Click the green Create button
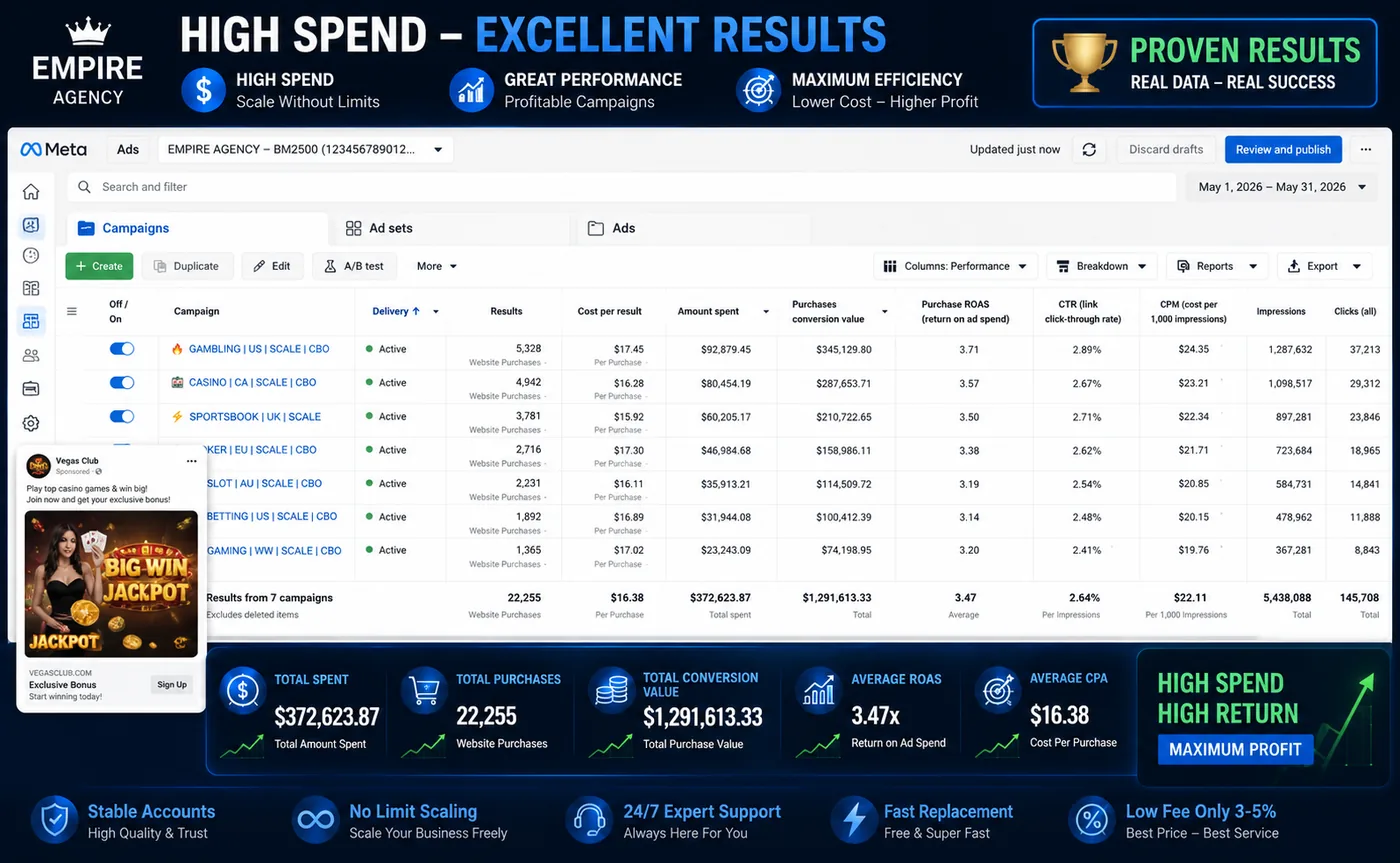This screenshot has width=1400, height=863. click(x=99, y=266)
